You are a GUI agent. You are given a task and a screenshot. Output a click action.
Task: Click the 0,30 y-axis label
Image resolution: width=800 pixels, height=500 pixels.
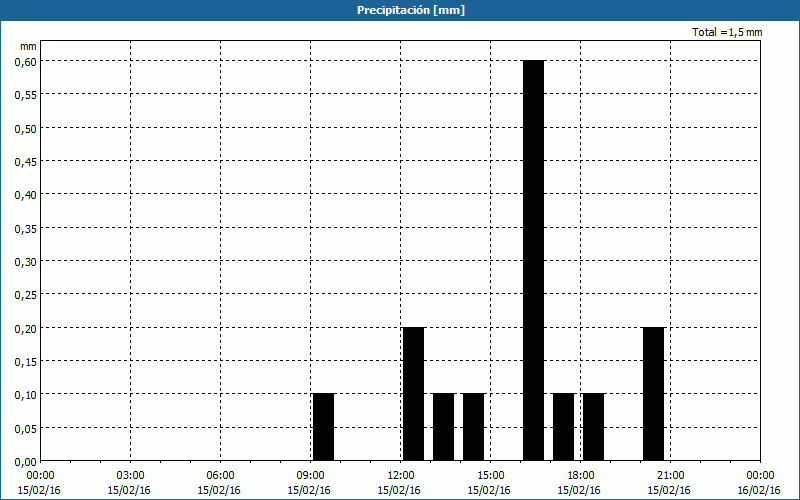(26, 261)
